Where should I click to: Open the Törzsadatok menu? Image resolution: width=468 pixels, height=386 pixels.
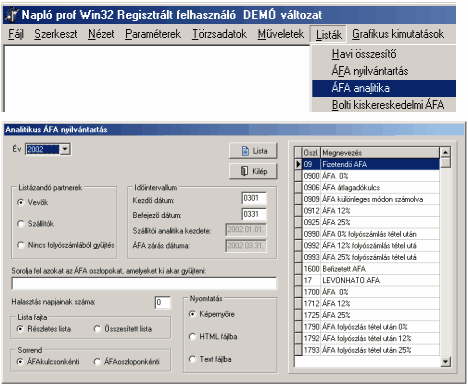(219, 34)
